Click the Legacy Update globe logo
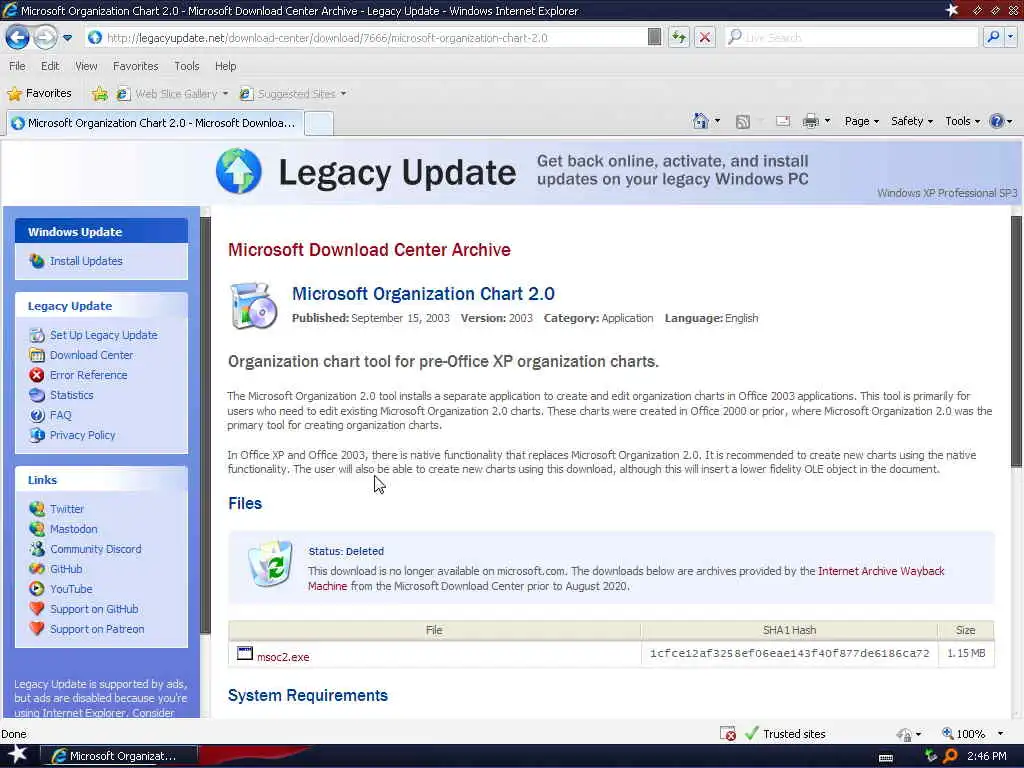This screenshot has width=1024, height=768. coord(239,171)
